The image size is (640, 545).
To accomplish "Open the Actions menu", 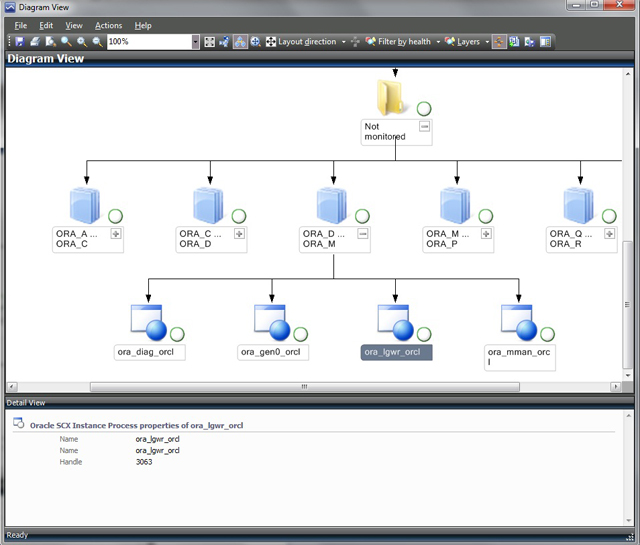I will [x=108, y=25].
